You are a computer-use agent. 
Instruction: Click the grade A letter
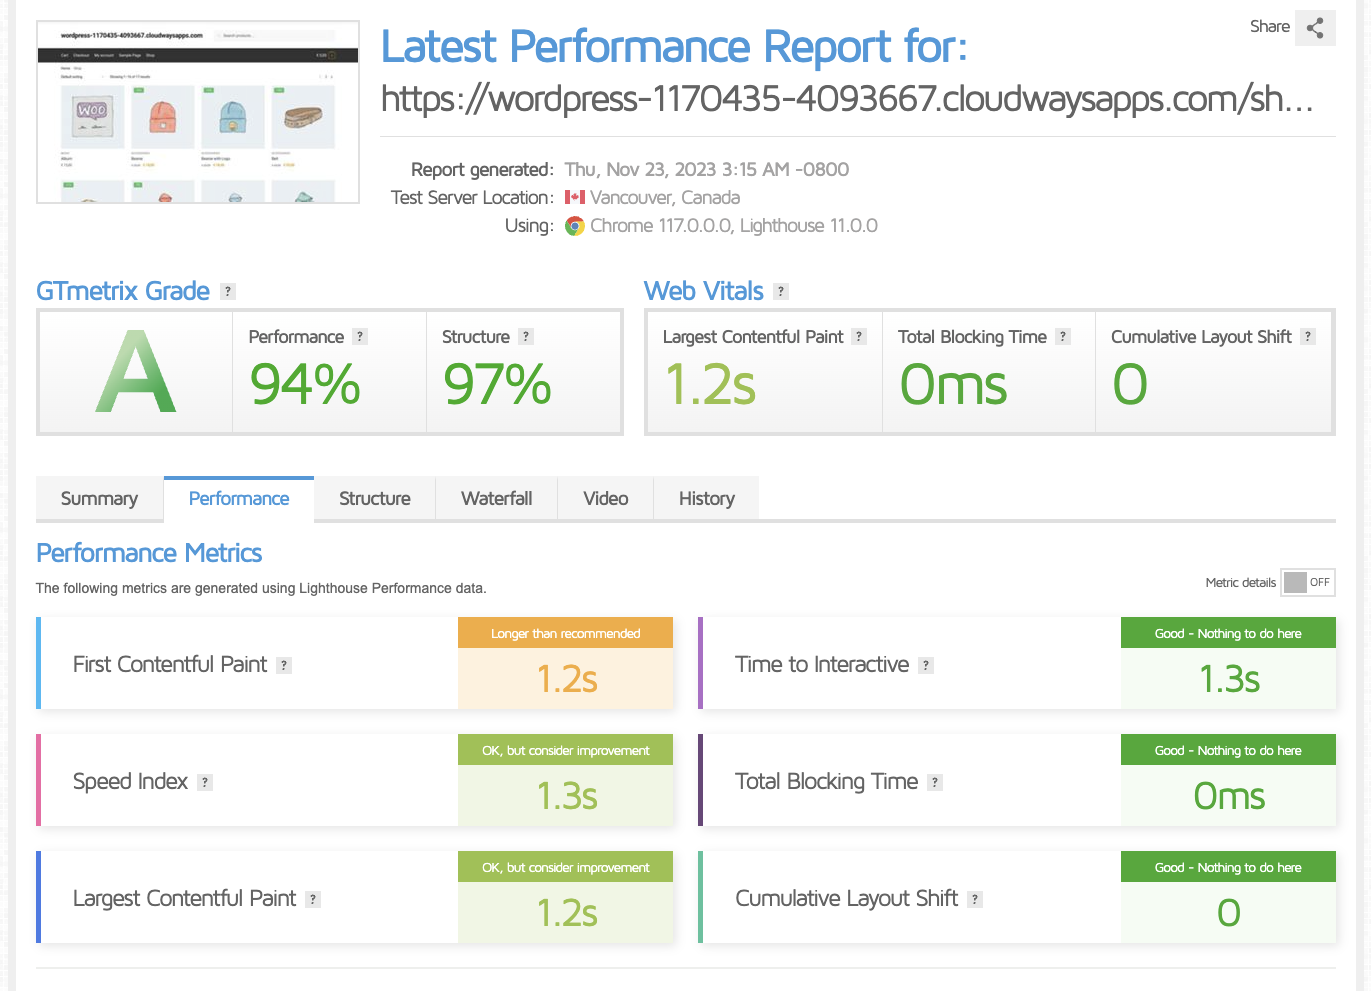(x=136, y=372)
